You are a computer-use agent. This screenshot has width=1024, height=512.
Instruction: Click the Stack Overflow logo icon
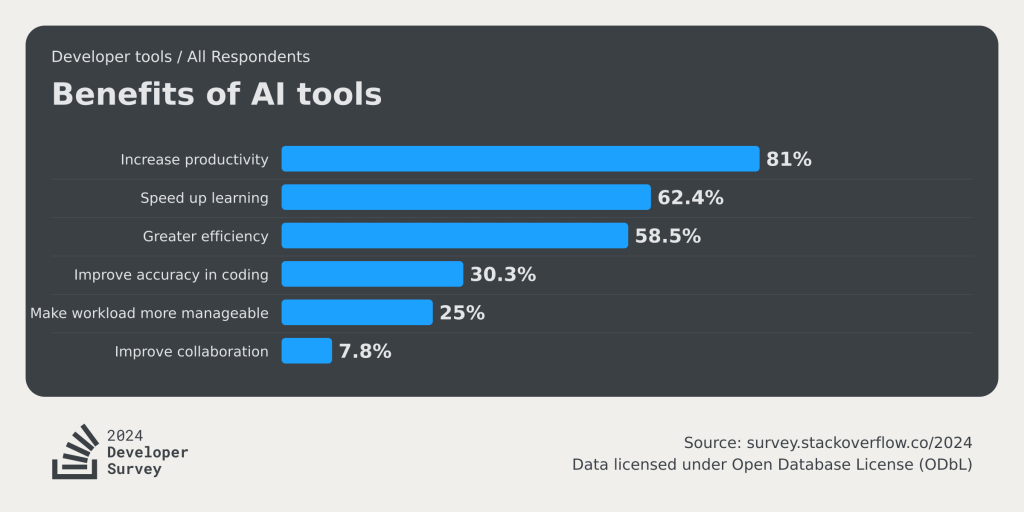coord(74,452)
